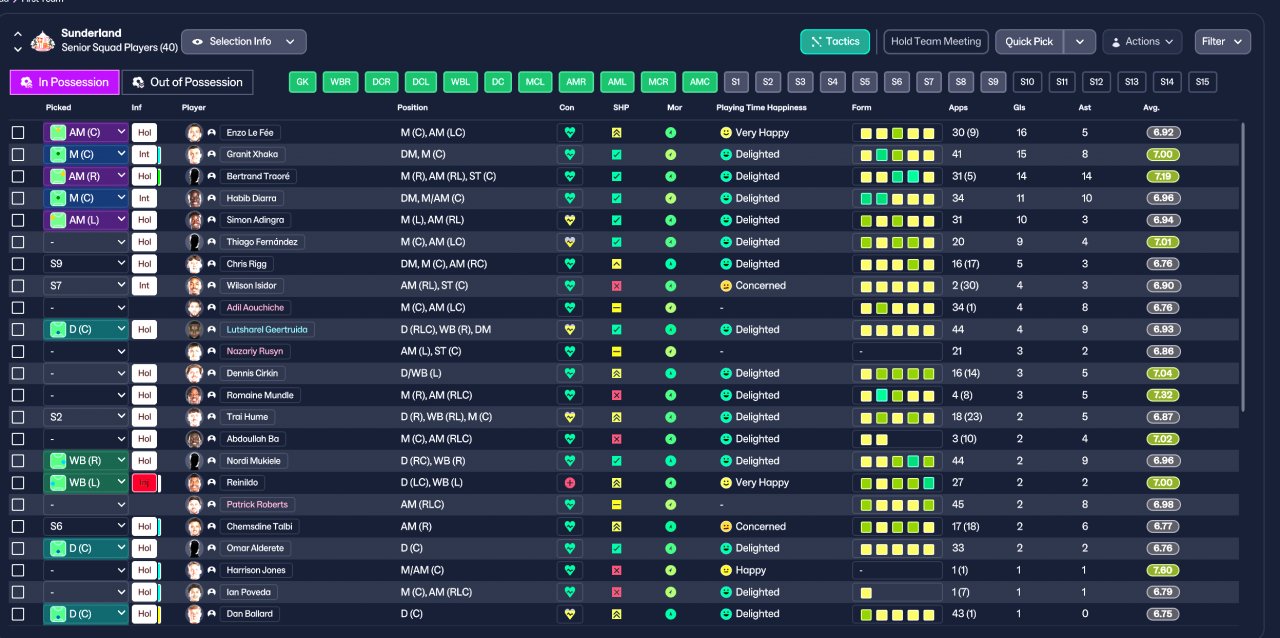
Task: Click Bertrand Traoré's morale icon
Action: click(x=670, y=176)
